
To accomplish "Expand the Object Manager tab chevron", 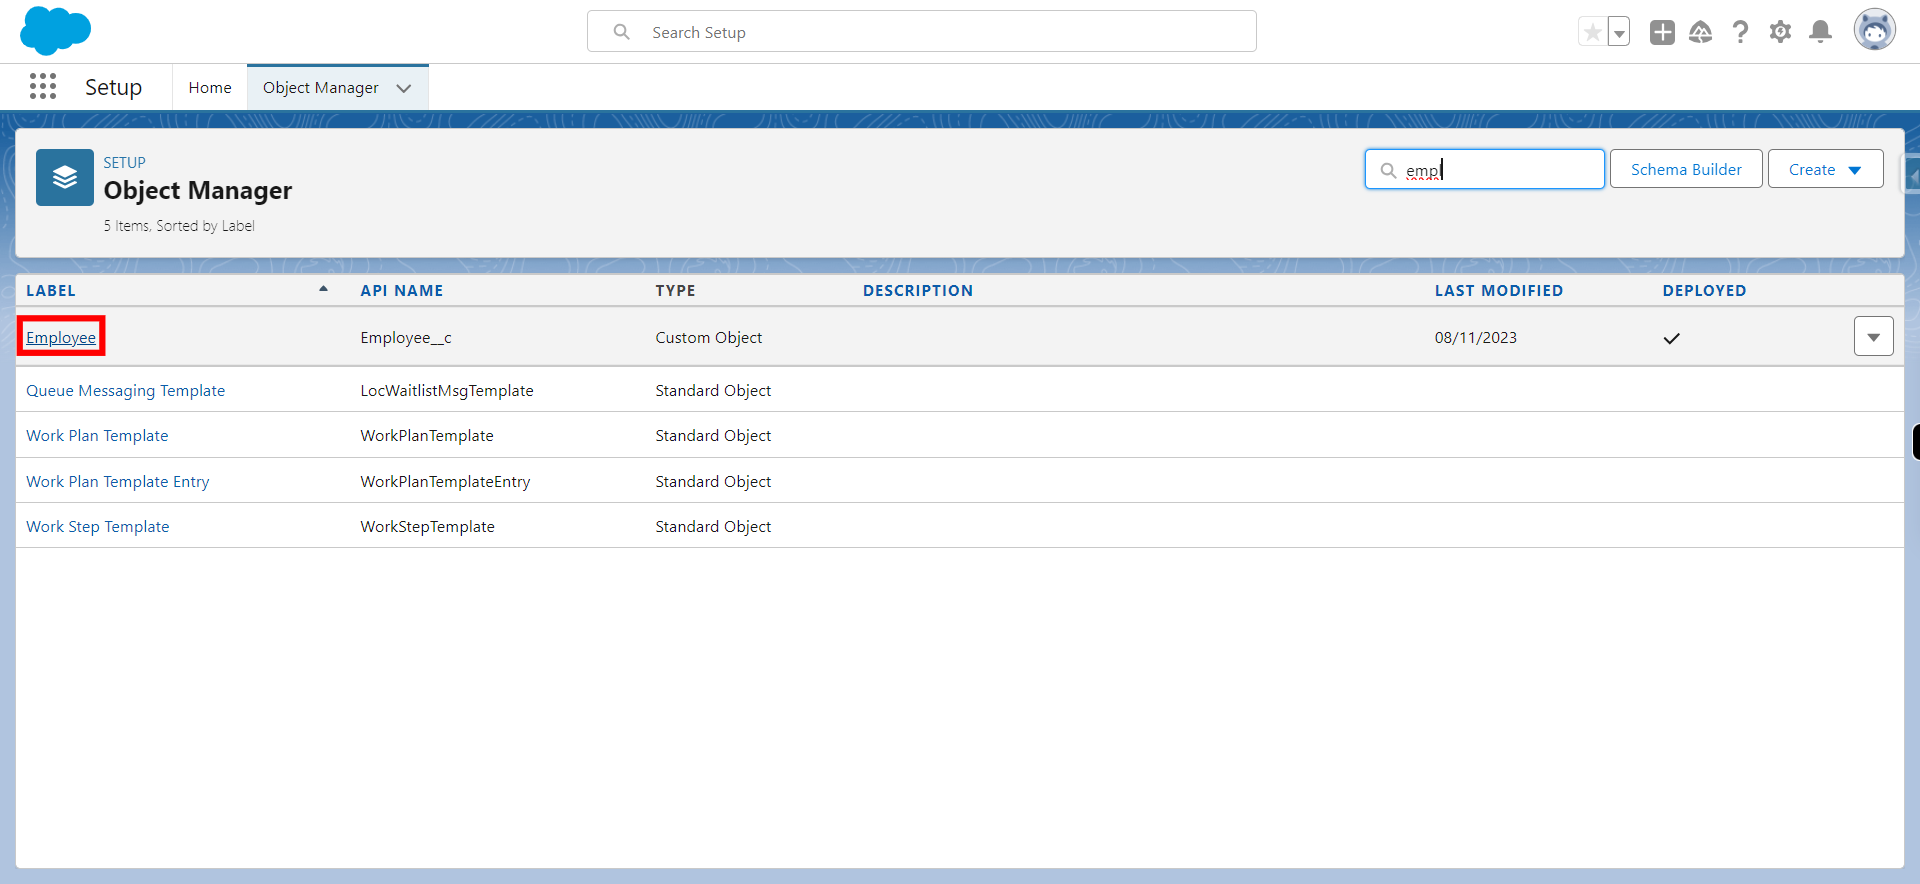I will [x=404, y=88].
